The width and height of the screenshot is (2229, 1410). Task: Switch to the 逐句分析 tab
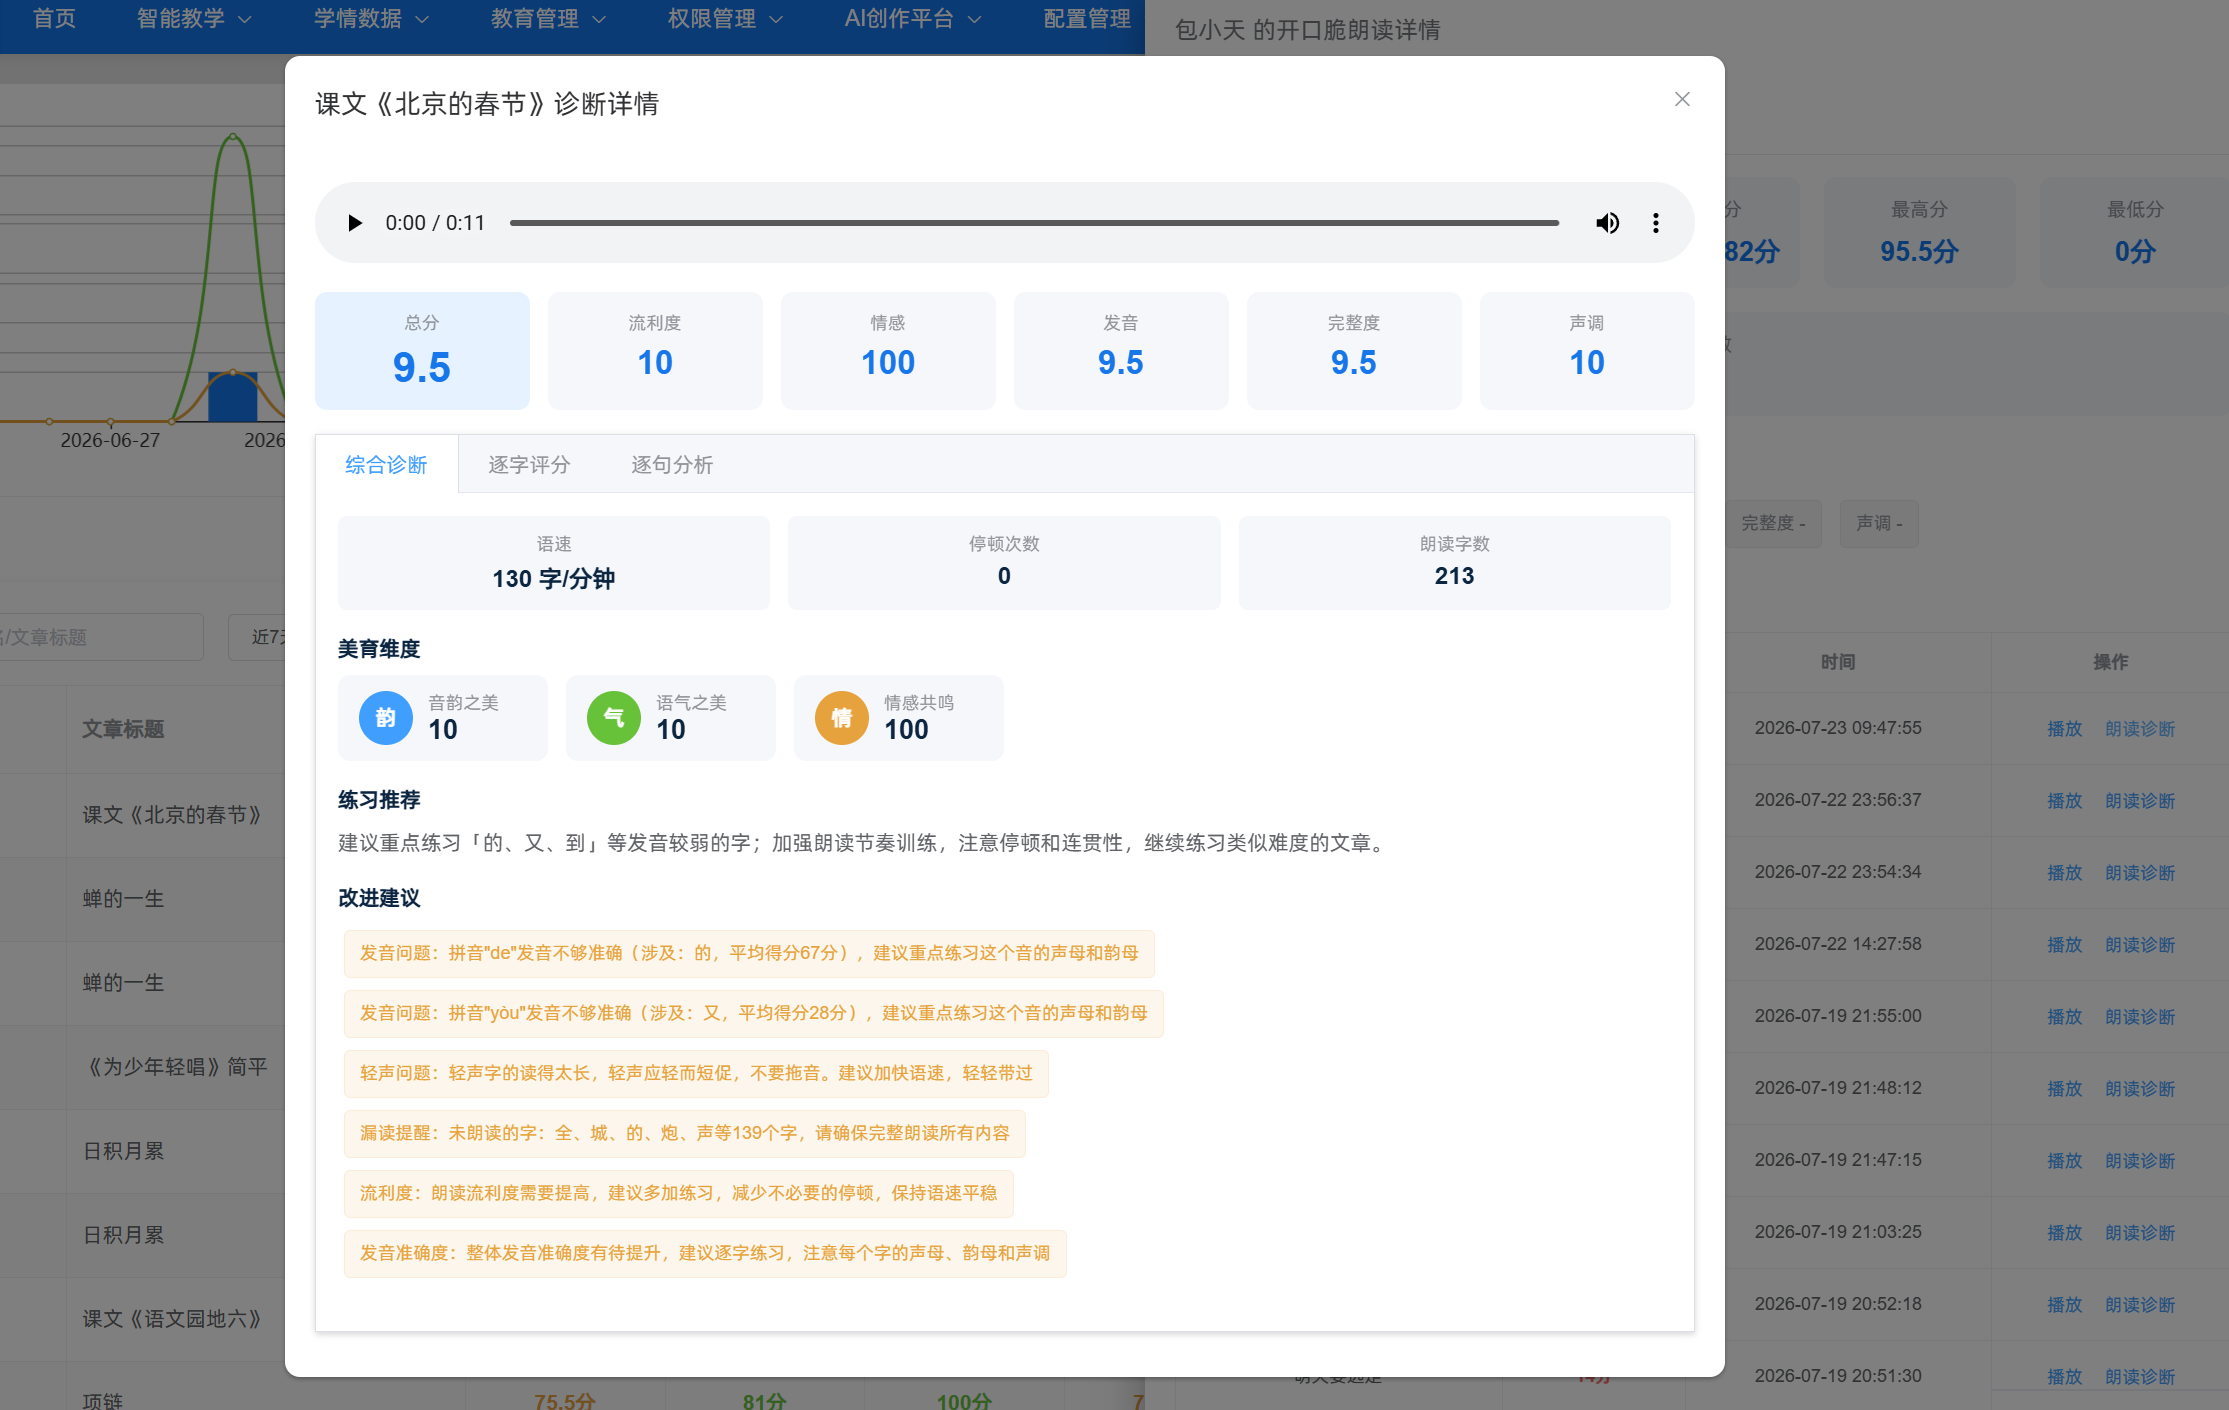tap(672, 465)
